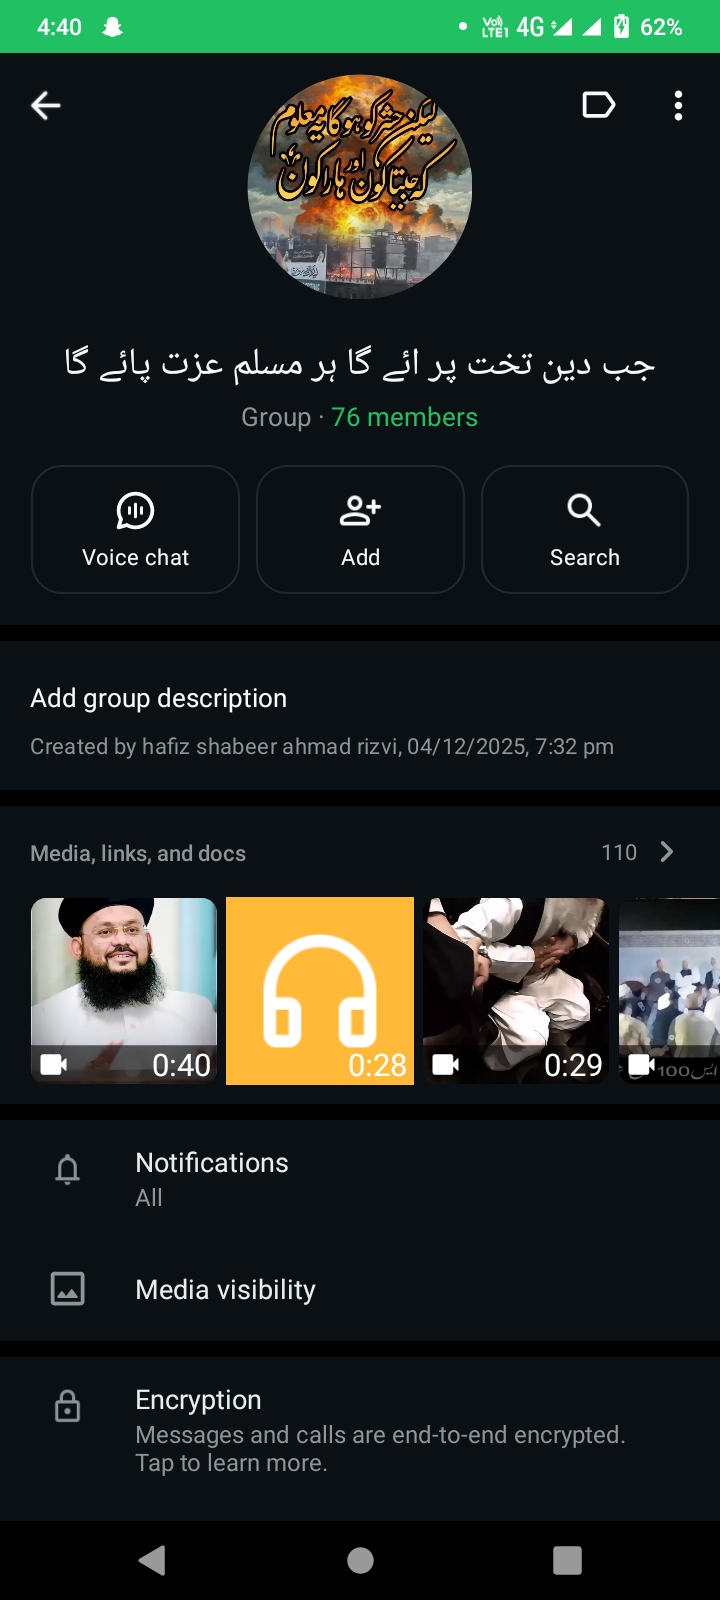This screenshot has width=720, height=1600.
Task: Tap Add group description
Action: 159,698
